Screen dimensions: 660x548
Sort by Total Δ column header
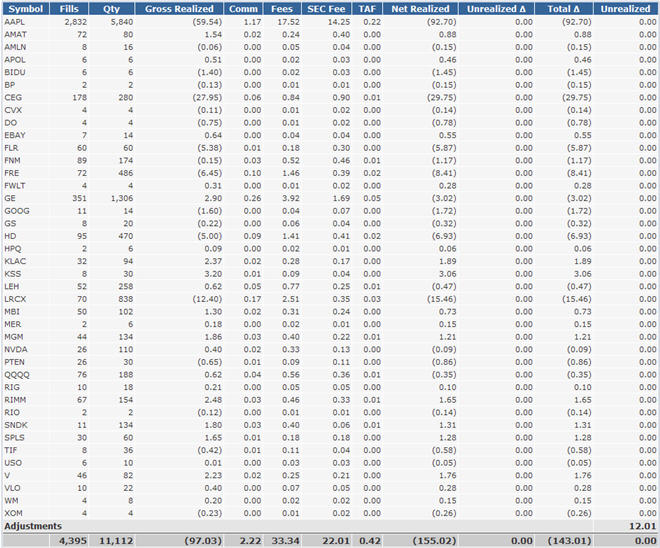pos(564,9)
